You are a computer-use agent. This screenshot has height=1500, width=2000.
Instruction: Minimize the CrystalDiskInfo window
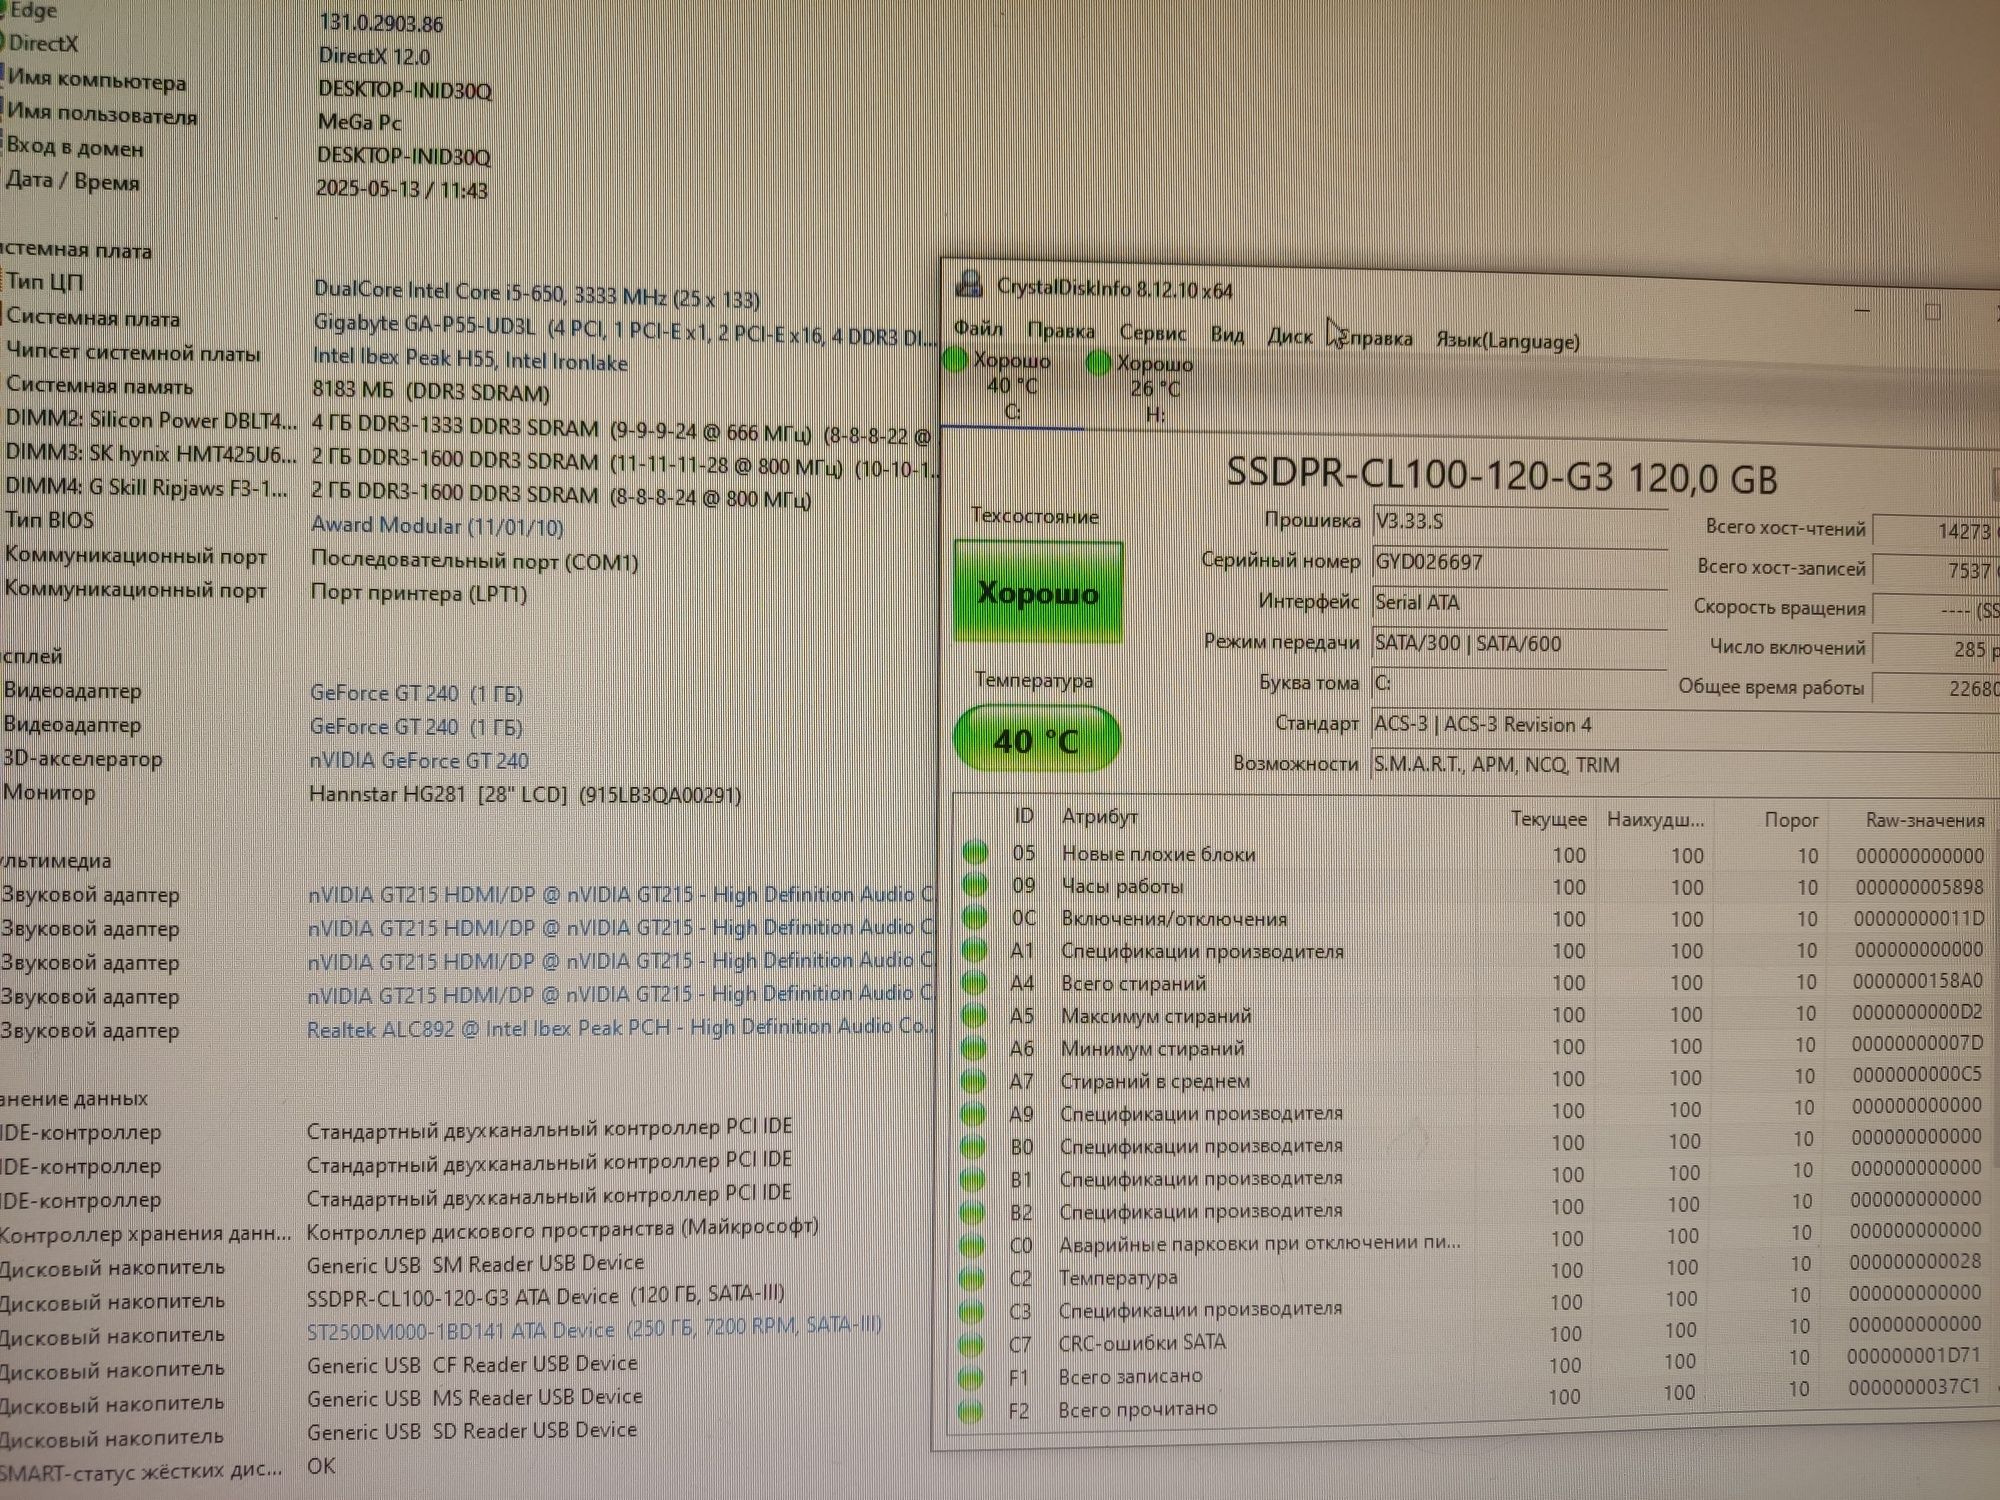click(1861, 311)
